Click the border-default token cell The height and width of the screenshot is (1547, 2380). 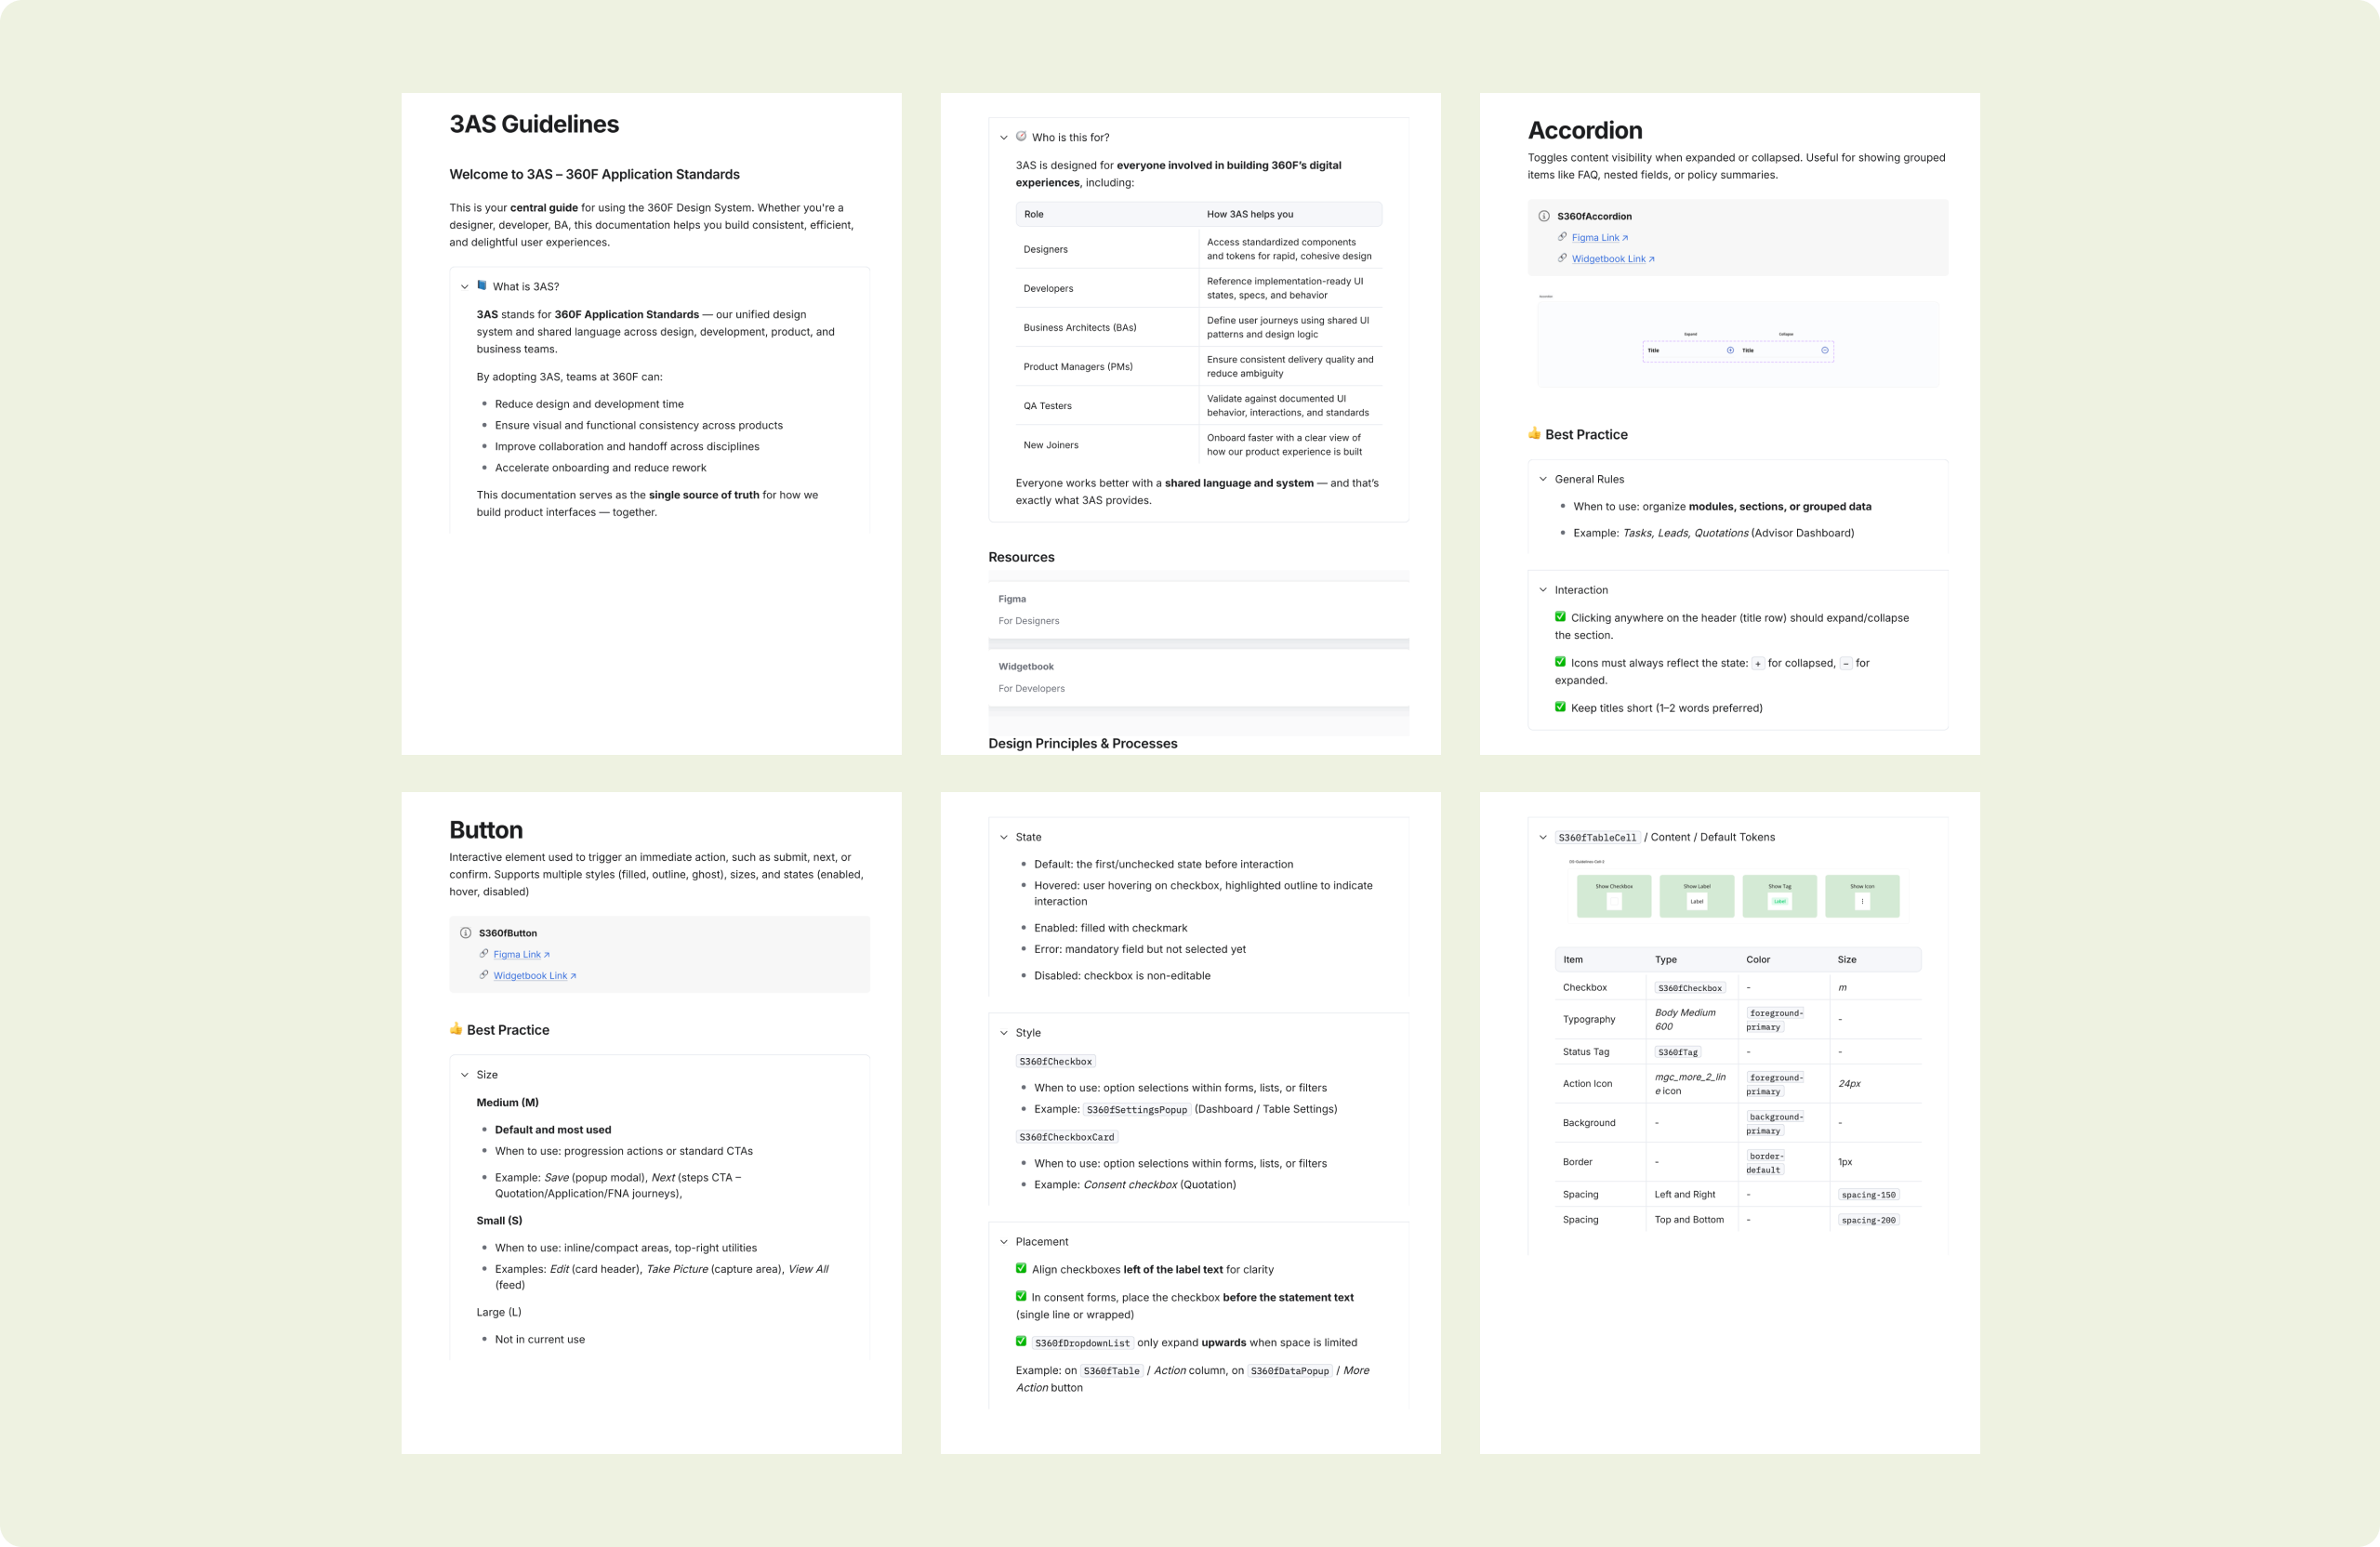point(1765,1163)
